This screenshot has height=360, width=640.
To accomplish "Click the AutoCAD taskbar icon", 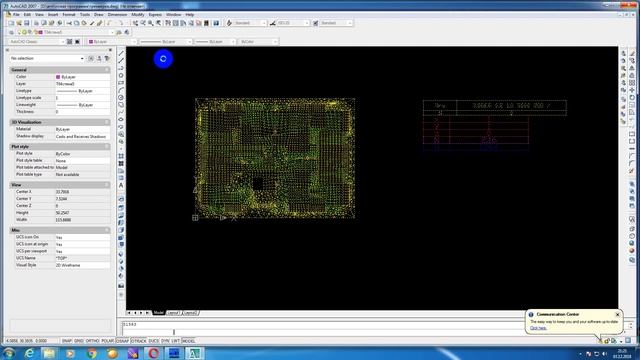I will coord(194,353).
